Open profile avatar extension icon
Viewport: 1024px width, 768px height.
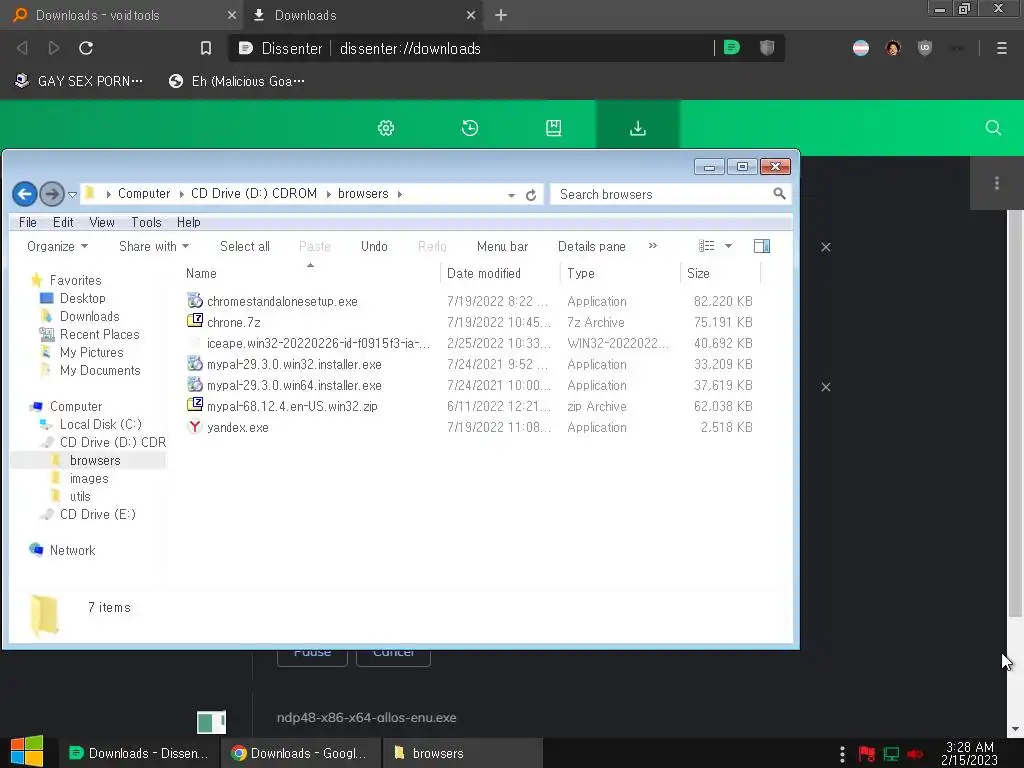point(893,48)
